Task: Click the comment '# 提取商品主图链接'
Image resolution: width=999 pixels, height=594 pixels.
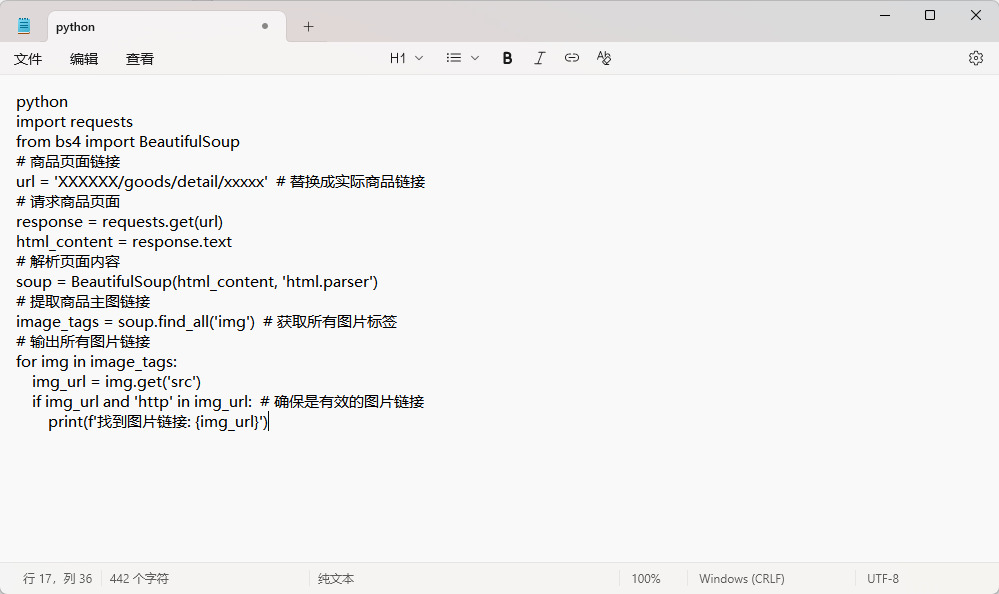Action: (x=83, y=302)
